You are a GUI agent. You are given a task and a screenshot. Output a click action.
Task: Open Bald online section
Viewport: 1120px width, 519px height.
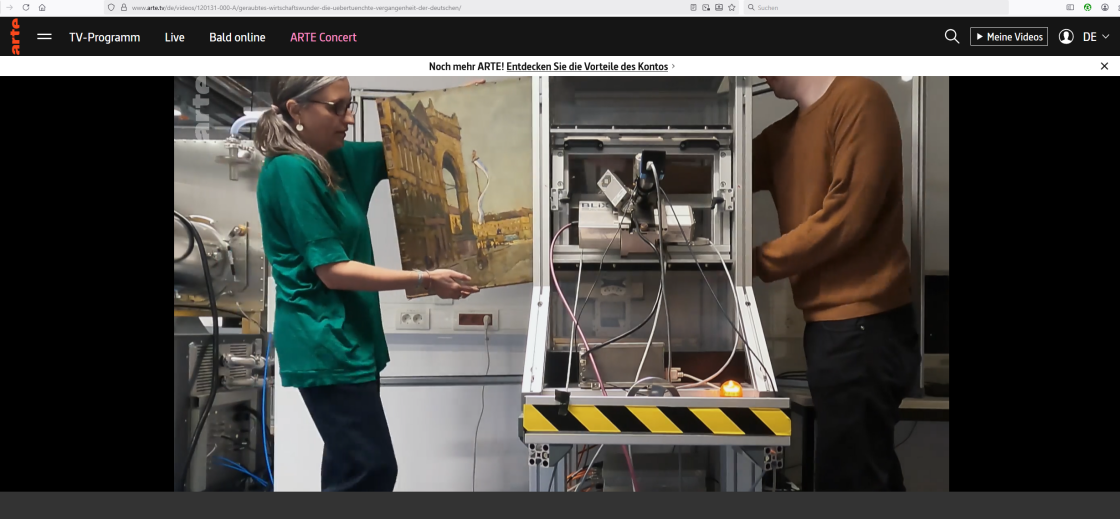pos(237,37)
